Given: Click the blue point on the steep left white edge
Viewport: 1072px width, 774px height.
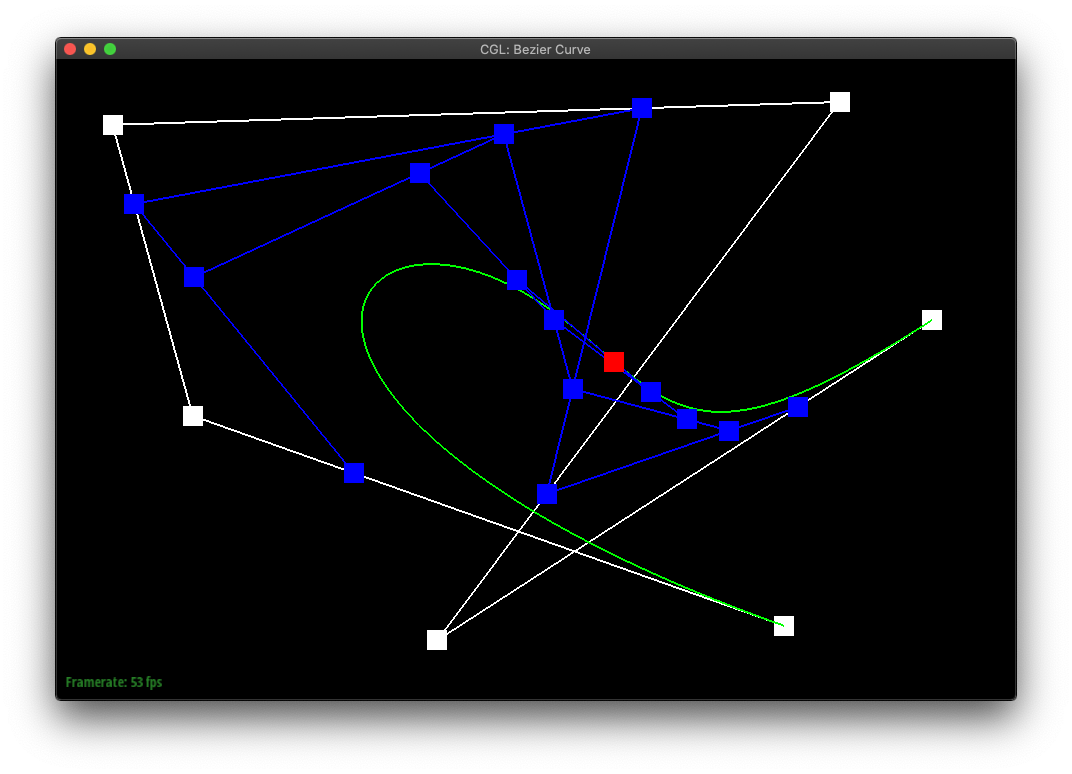Looking at the screenshot, I should click(134, 204).
